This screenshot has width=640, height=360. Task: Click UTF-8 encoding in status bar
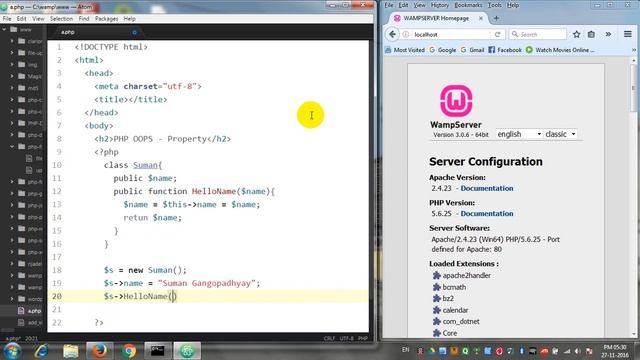tap(347, 338)
